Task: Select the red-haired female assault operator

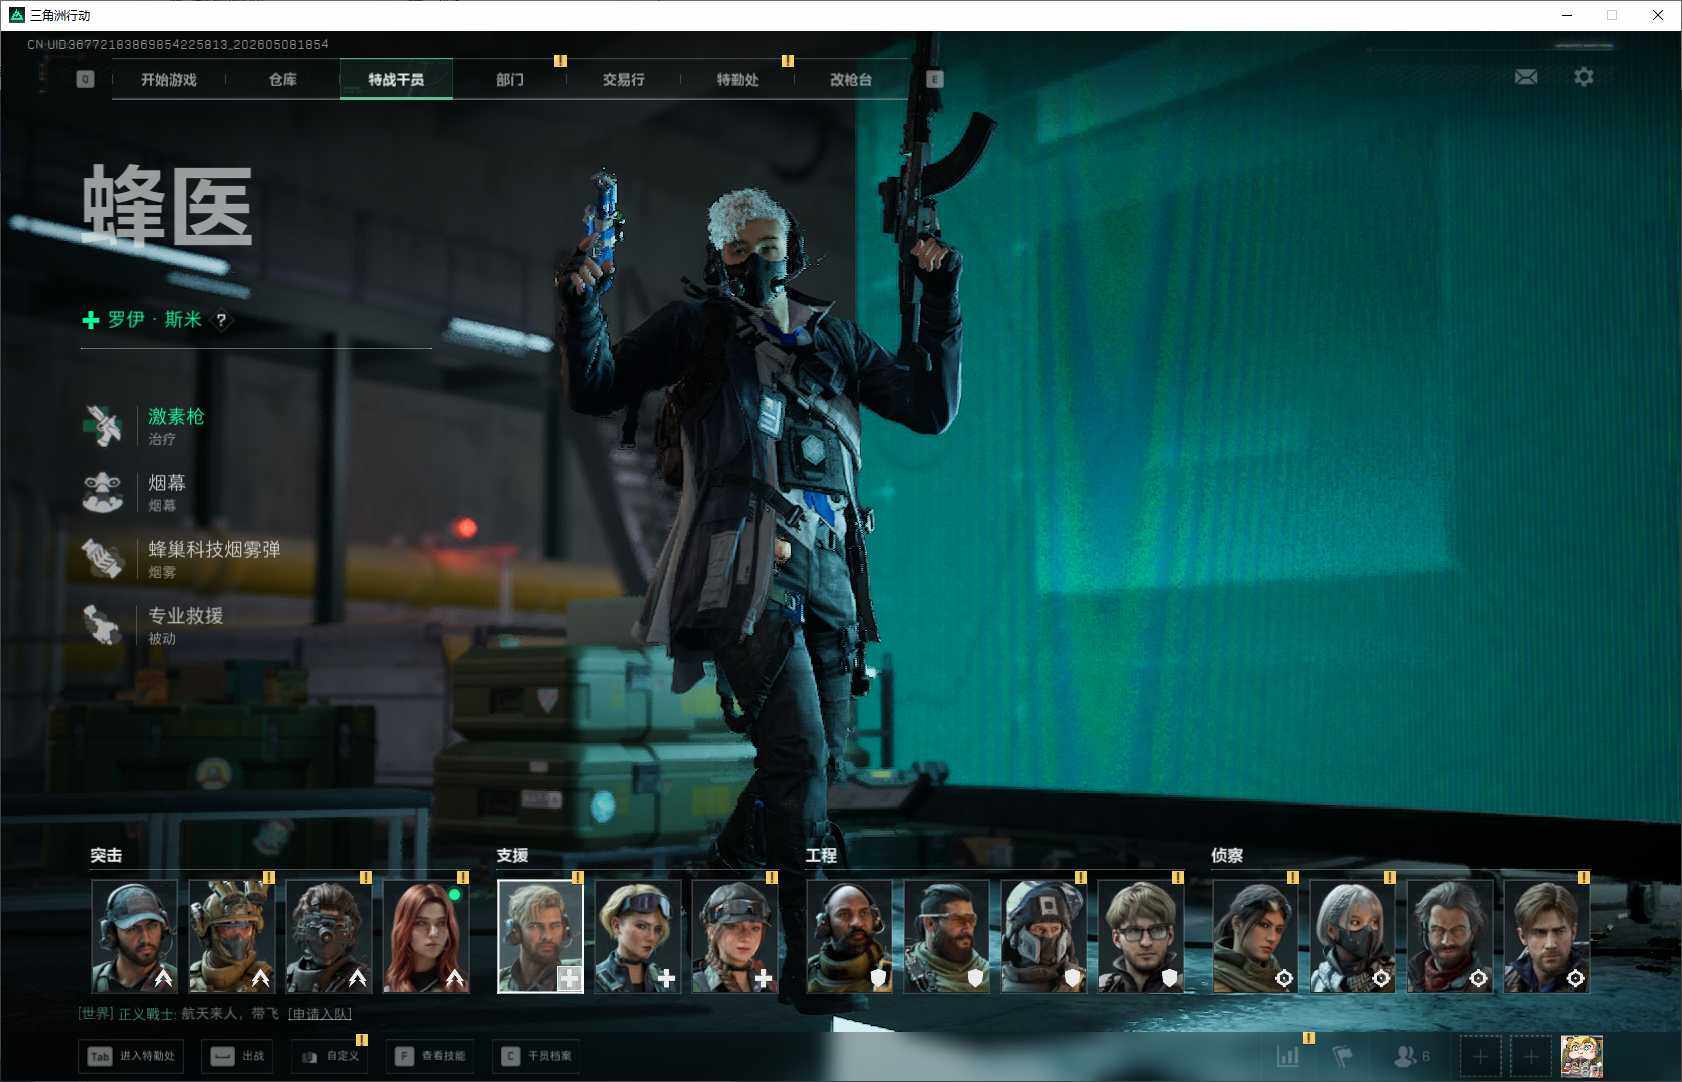Action: click(x=426, y=936)
